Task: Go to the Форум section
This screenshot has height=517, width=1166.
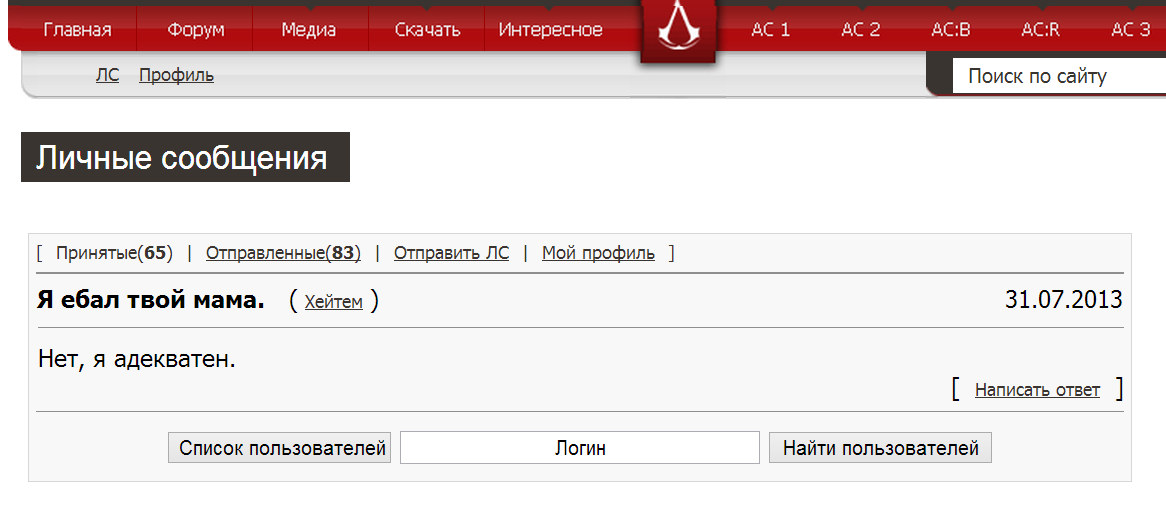Action: pos(196,30)
